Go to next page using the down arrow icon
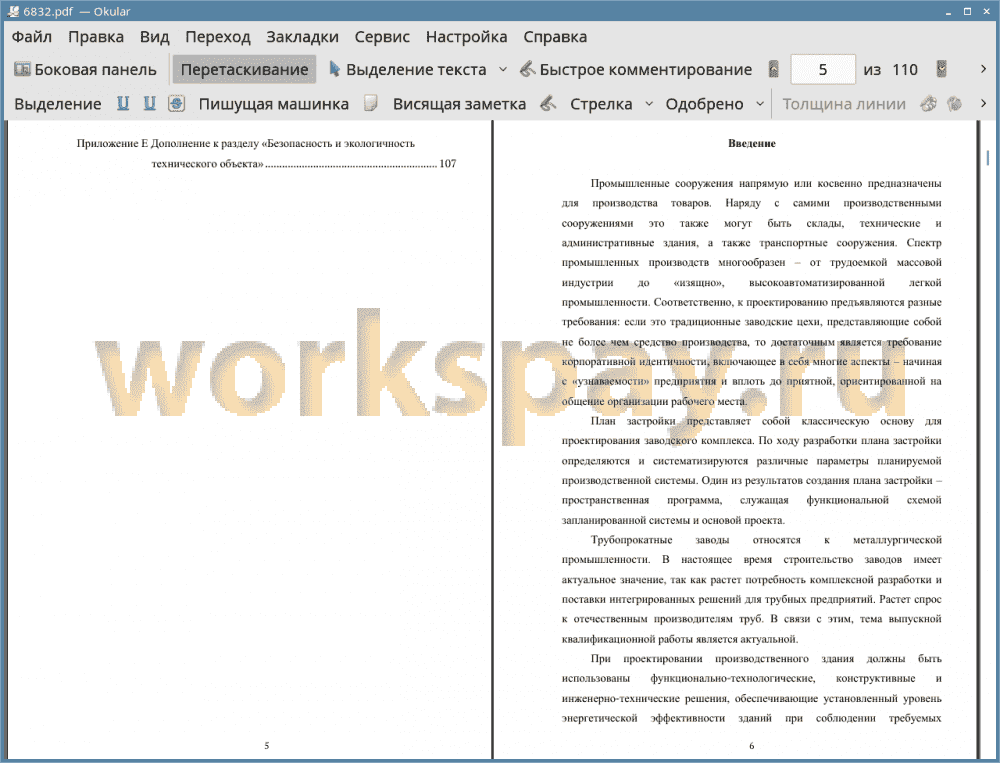This screenshot has height=763, width=1000. (x=941, y=70)
